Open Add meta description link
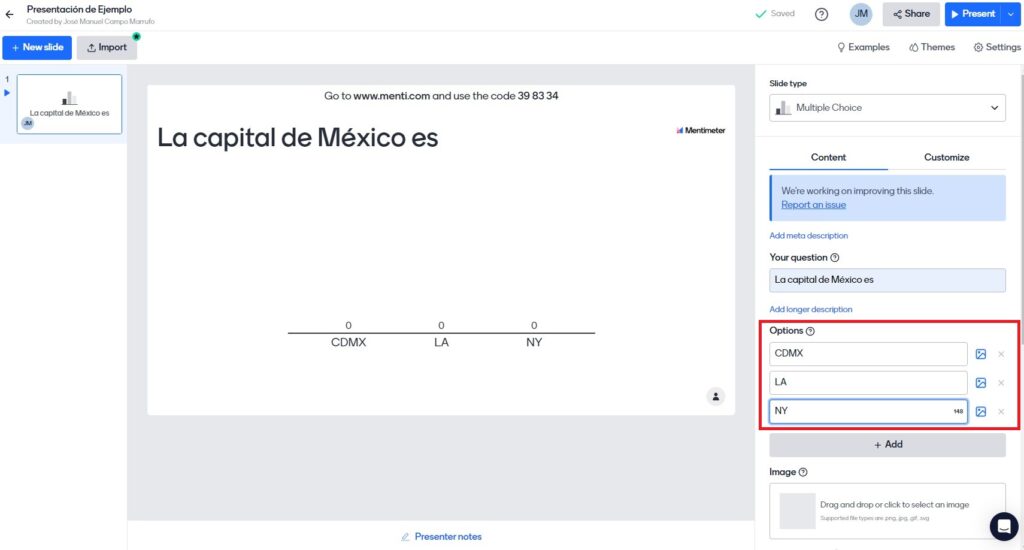Screen dimensions: 1024x550 pyautogui.click(x=808, y=236)
